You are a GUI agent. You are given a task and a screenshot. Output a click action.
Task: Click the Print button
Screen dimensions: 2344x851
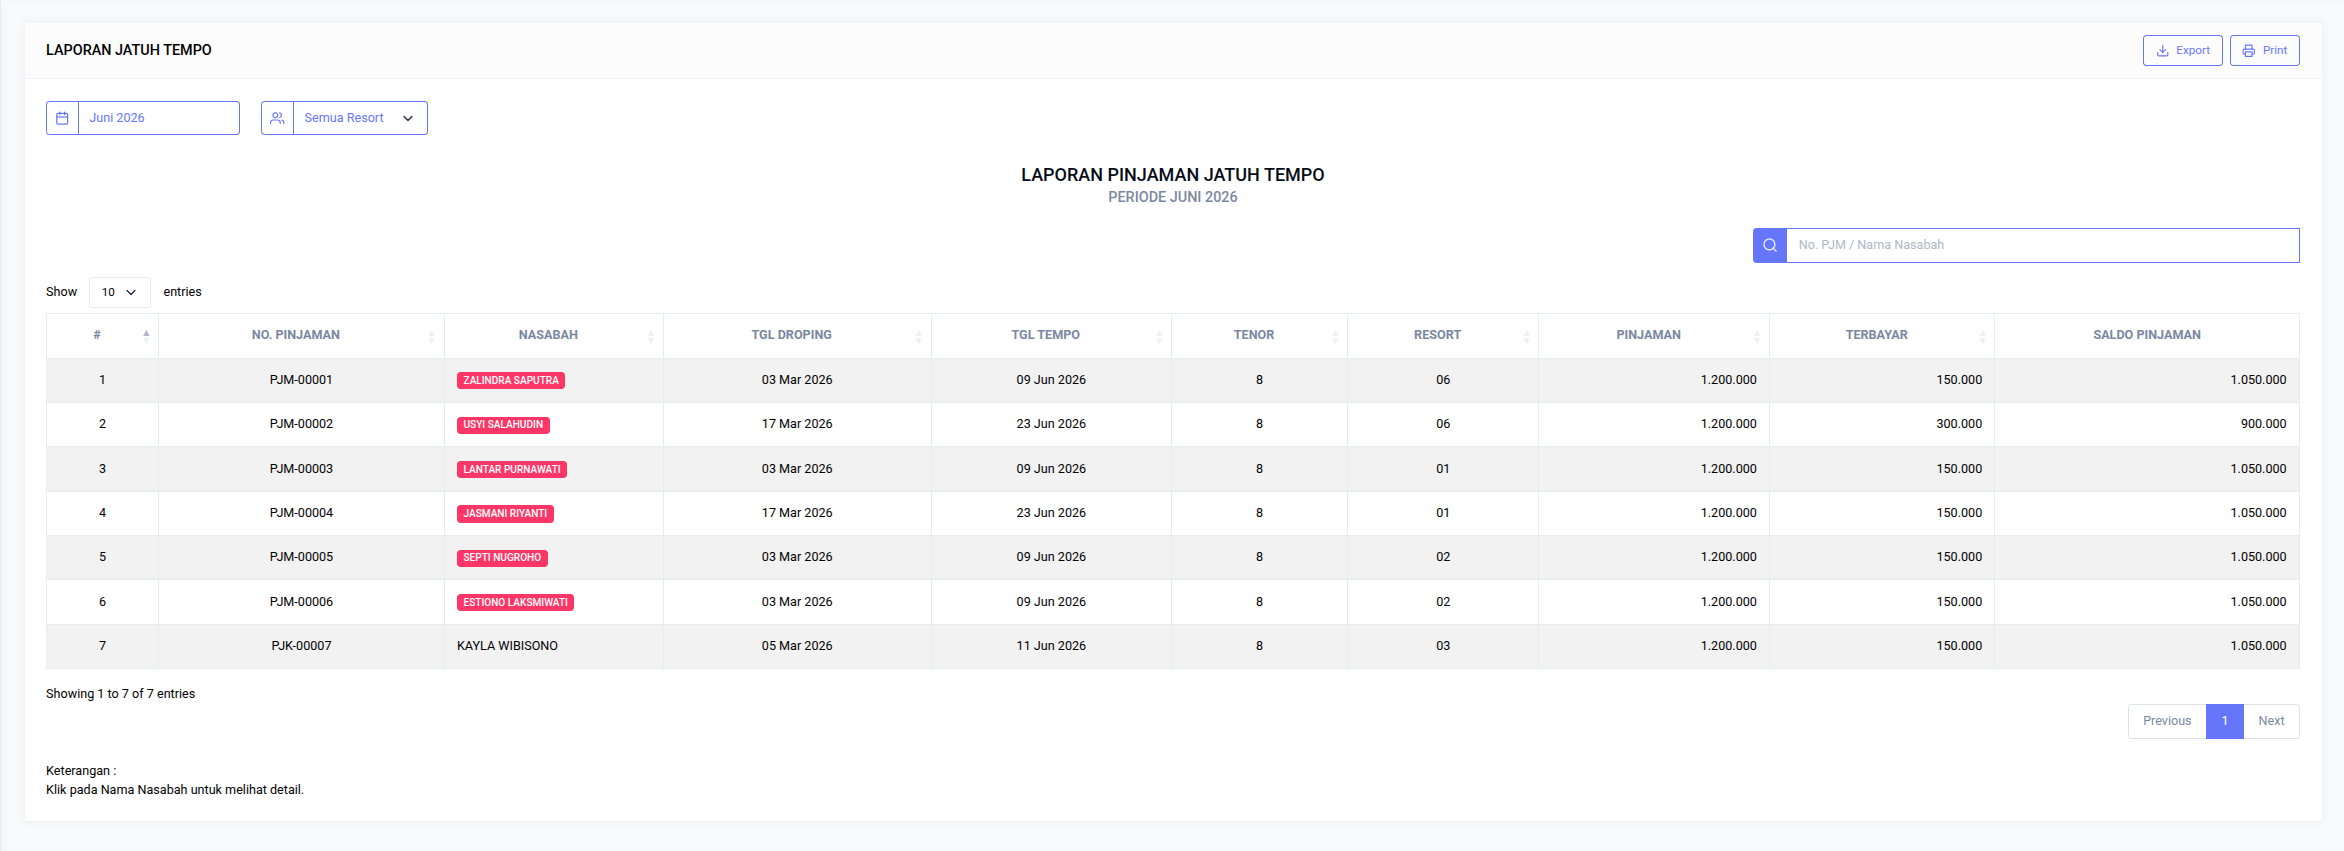point(2264,51)
